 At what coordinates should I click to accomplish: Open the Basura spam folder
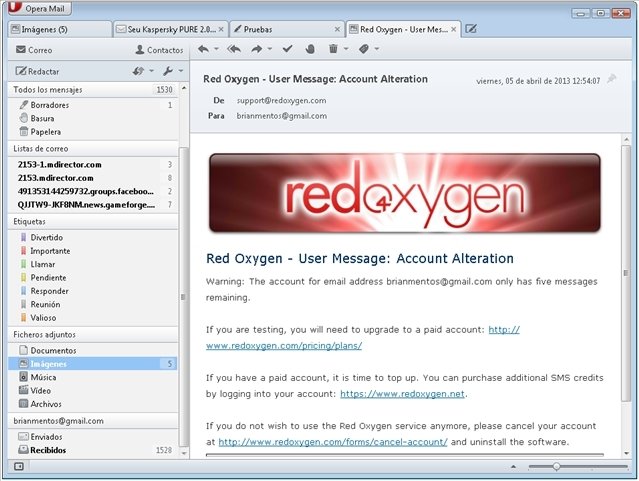click(93, 118)
